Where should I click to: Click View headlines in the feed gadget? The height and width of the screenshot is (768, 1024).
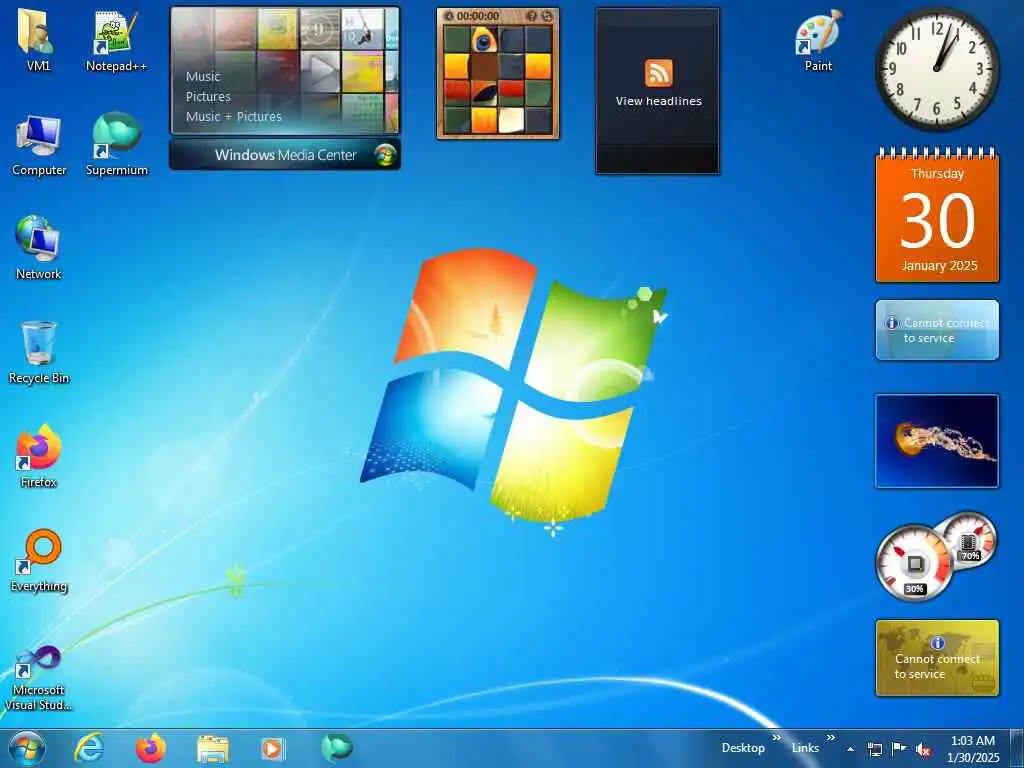[658, 101]
